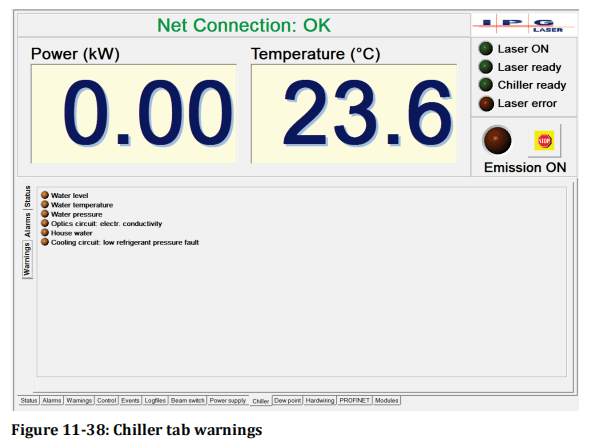This screenshot has width=590, height=445.
Task: Open the Logfiles tab
Action: [x=155, y=401]
